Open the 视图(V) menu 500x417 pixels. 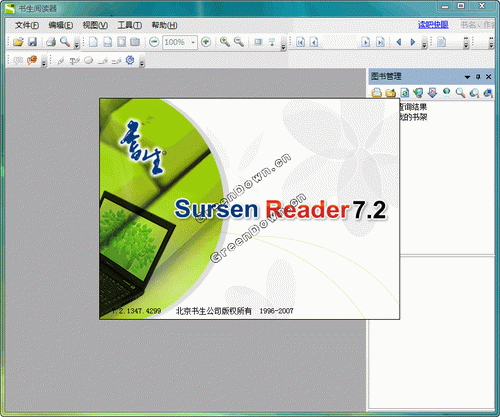(95, 25)
